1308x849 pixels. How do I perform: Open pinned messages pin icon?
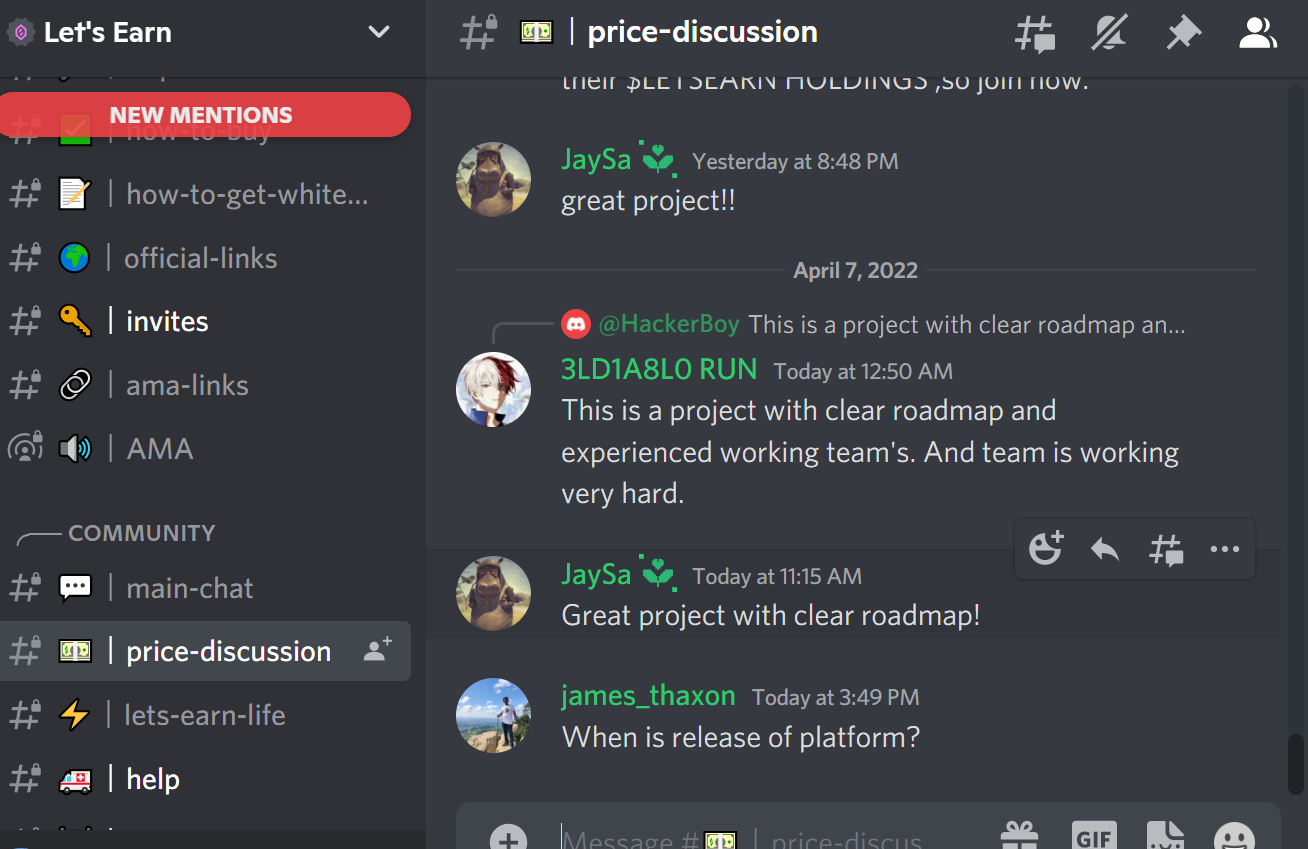tap(1183, 33)
